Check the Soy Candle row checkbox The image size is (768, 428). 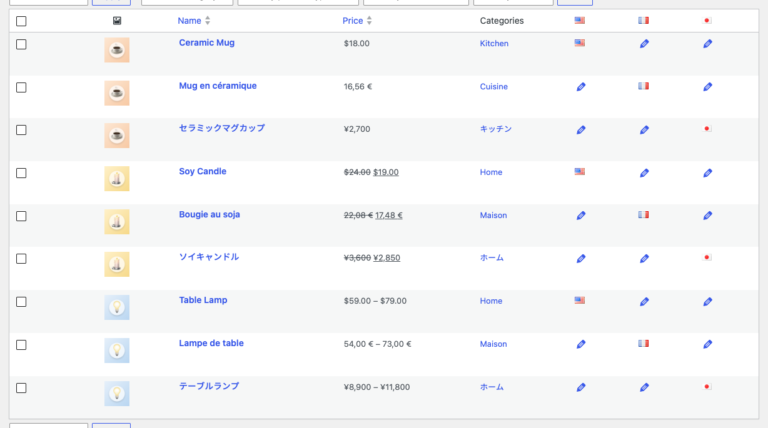(21, 173)
